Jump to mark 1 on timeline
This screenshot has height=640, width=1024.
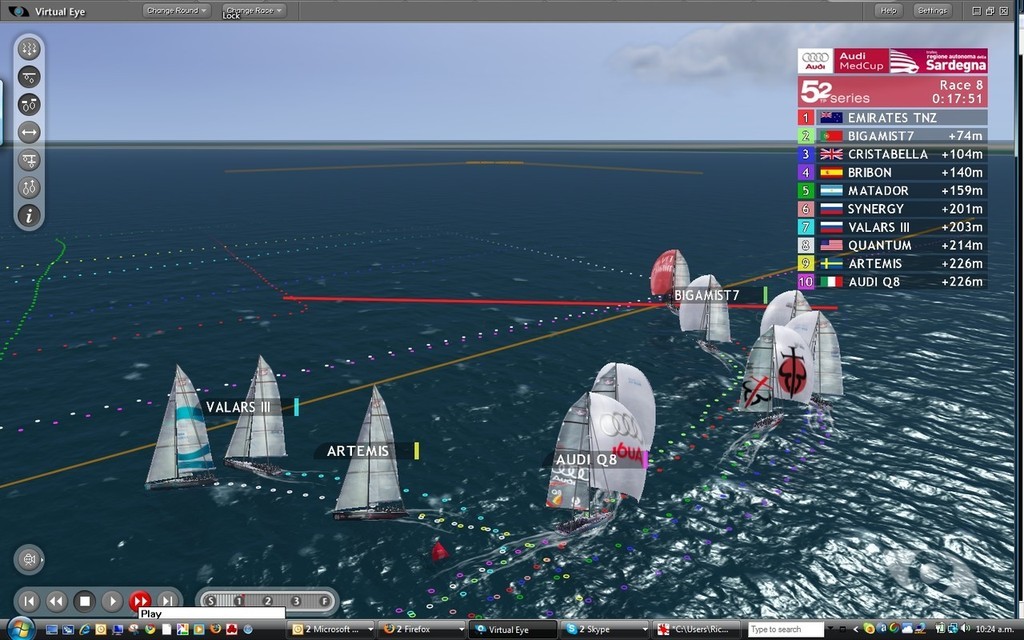click(x=239, y=601)
